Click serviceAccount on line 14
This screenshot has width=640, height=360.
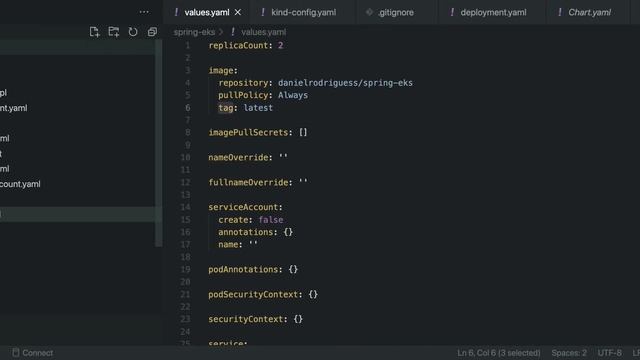[x=243, y=207]
